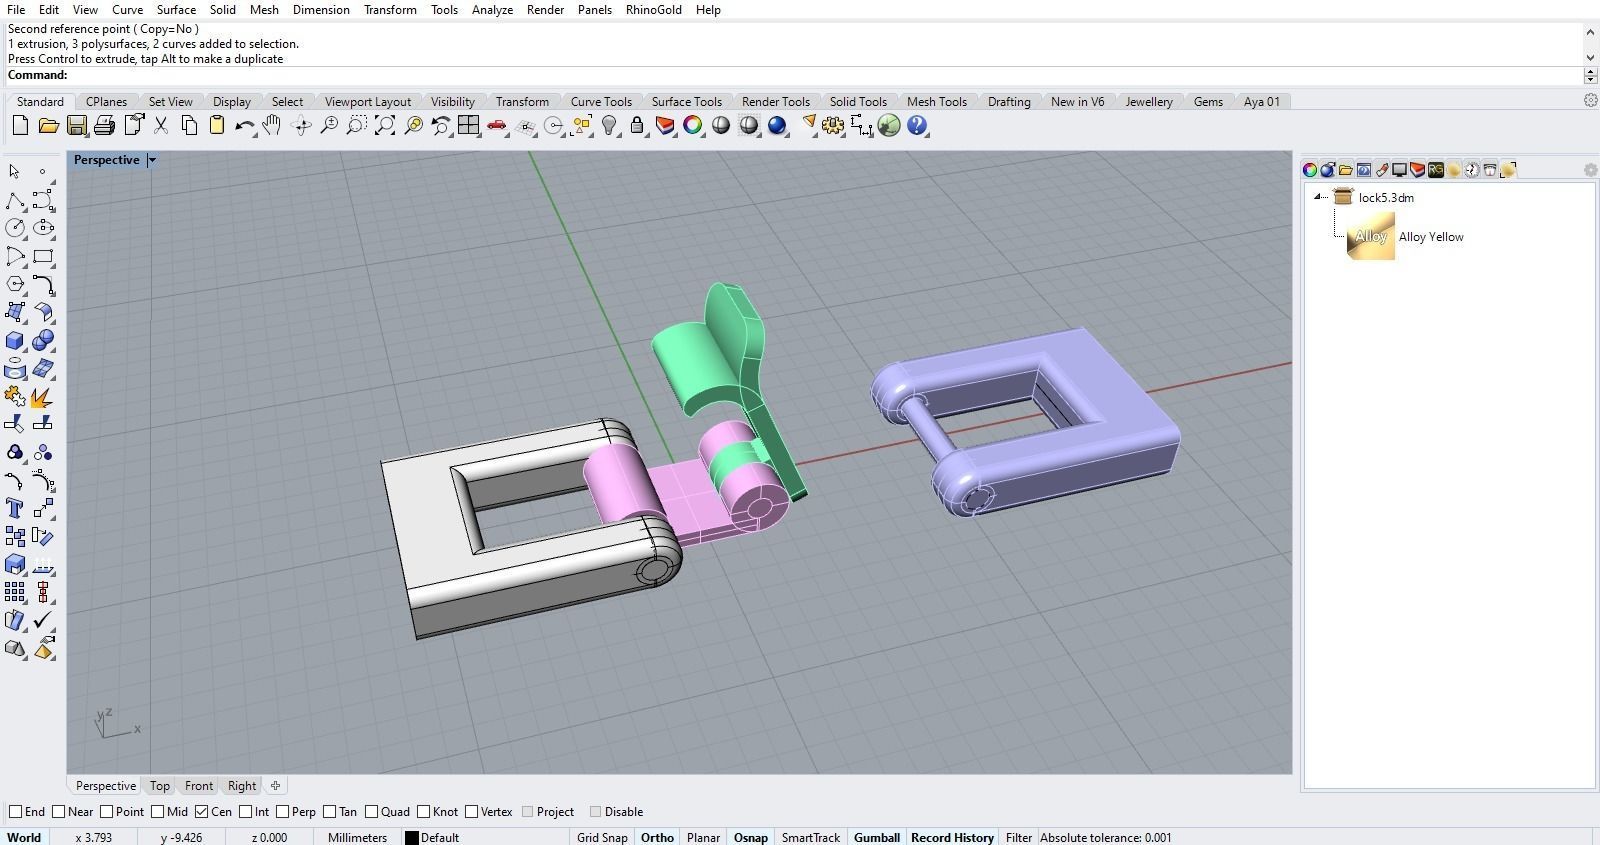1600x845 pixels.
Task: Click the Cut scissors icon
Action: pyautogui.click(x=161, y=125)
